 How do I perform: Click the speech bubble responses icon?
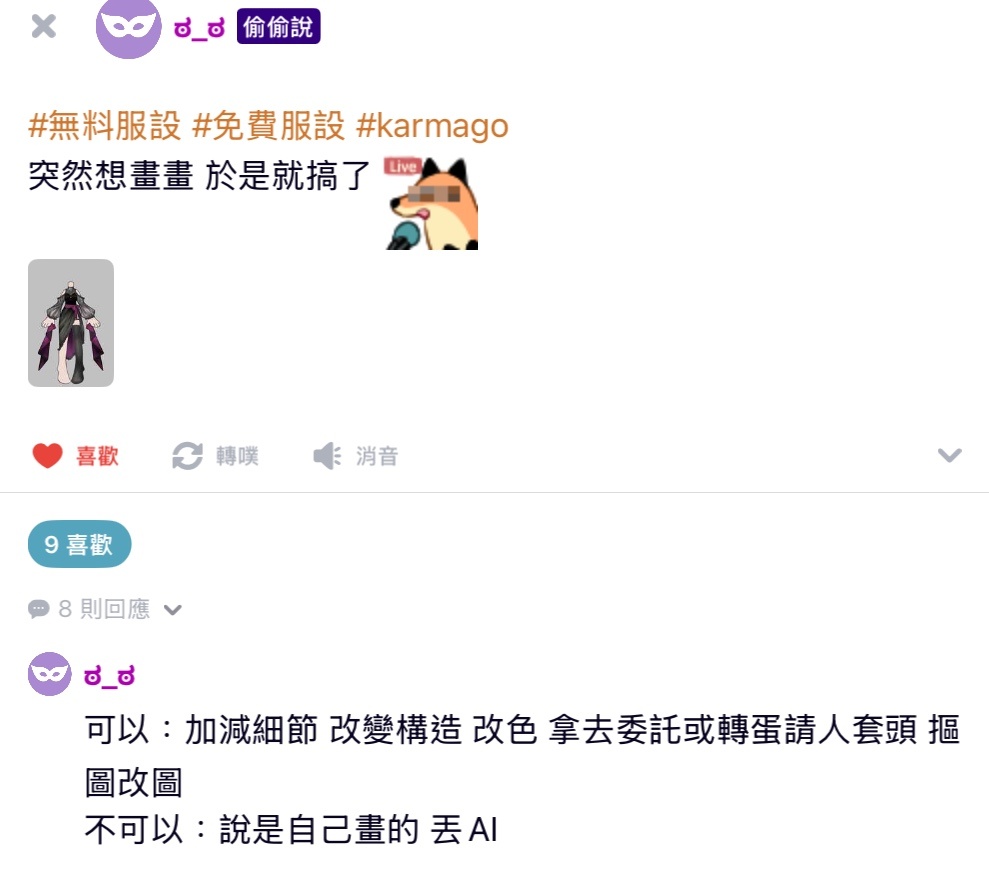[x=38, y=609]
